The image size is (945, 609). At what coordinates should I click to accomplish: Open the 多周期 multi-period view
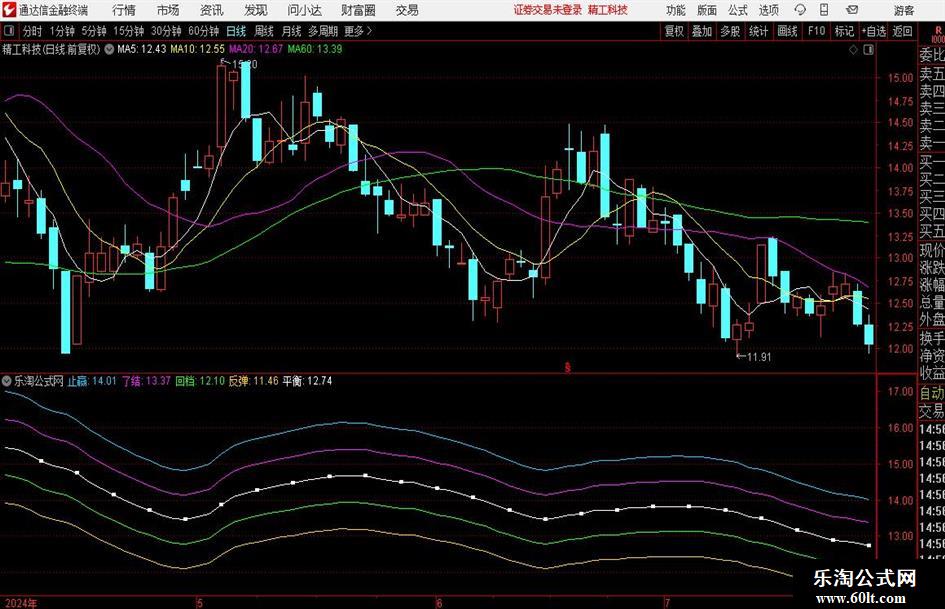click(323, 31)
